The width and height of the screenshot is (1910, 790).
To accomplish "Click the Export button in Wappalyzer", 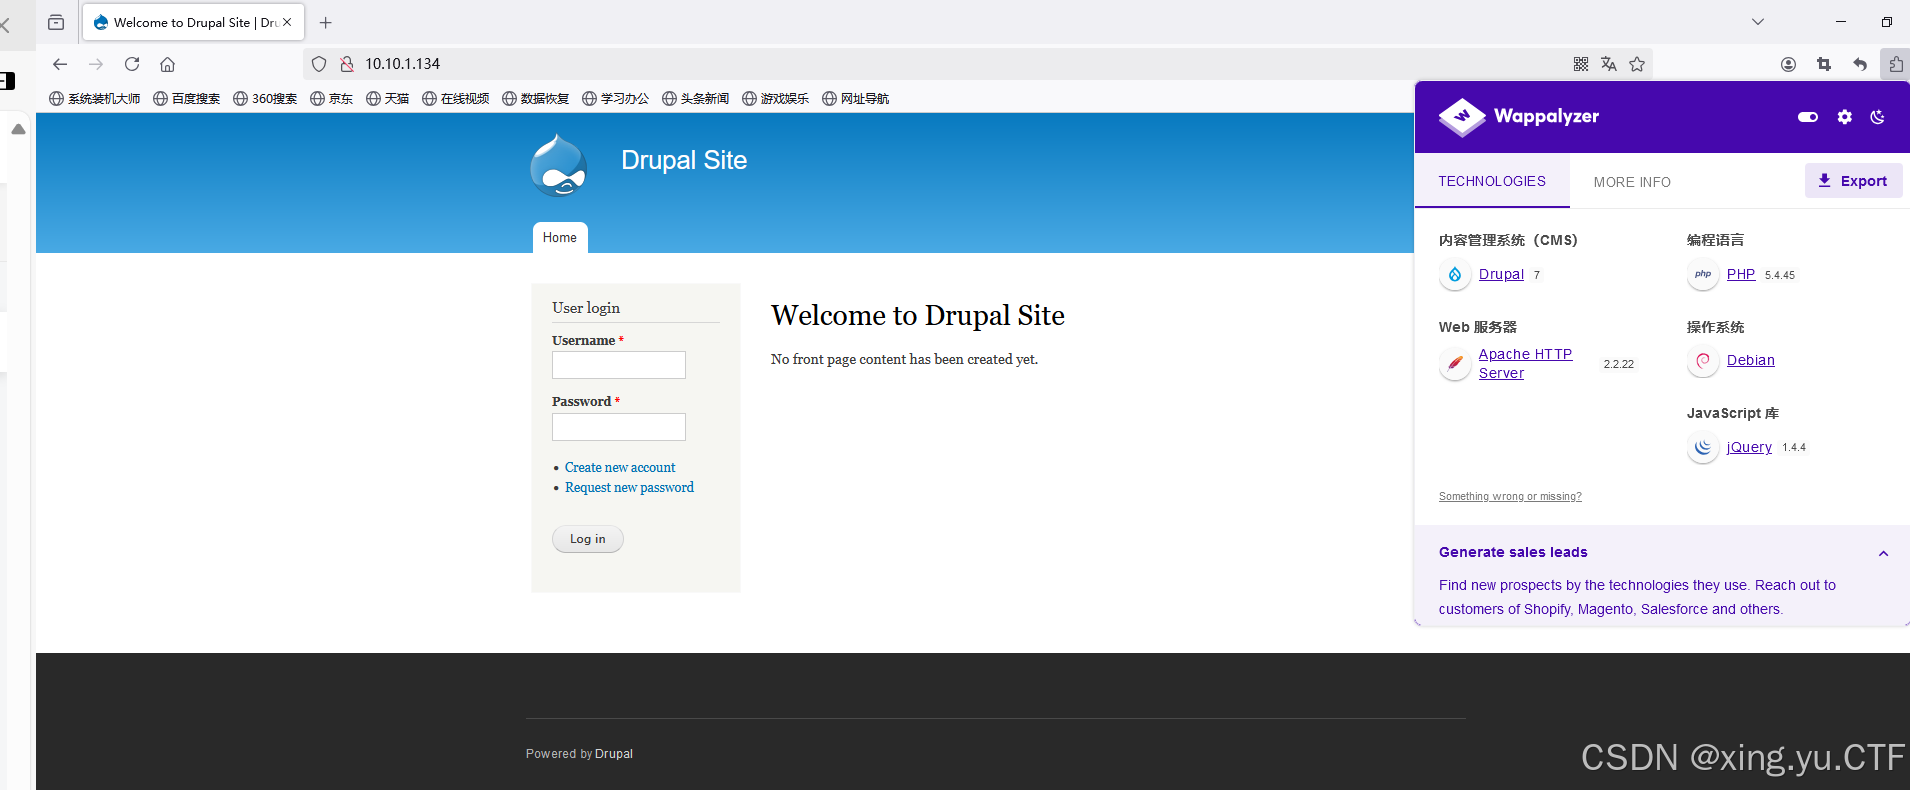I will click(1853, 181).
